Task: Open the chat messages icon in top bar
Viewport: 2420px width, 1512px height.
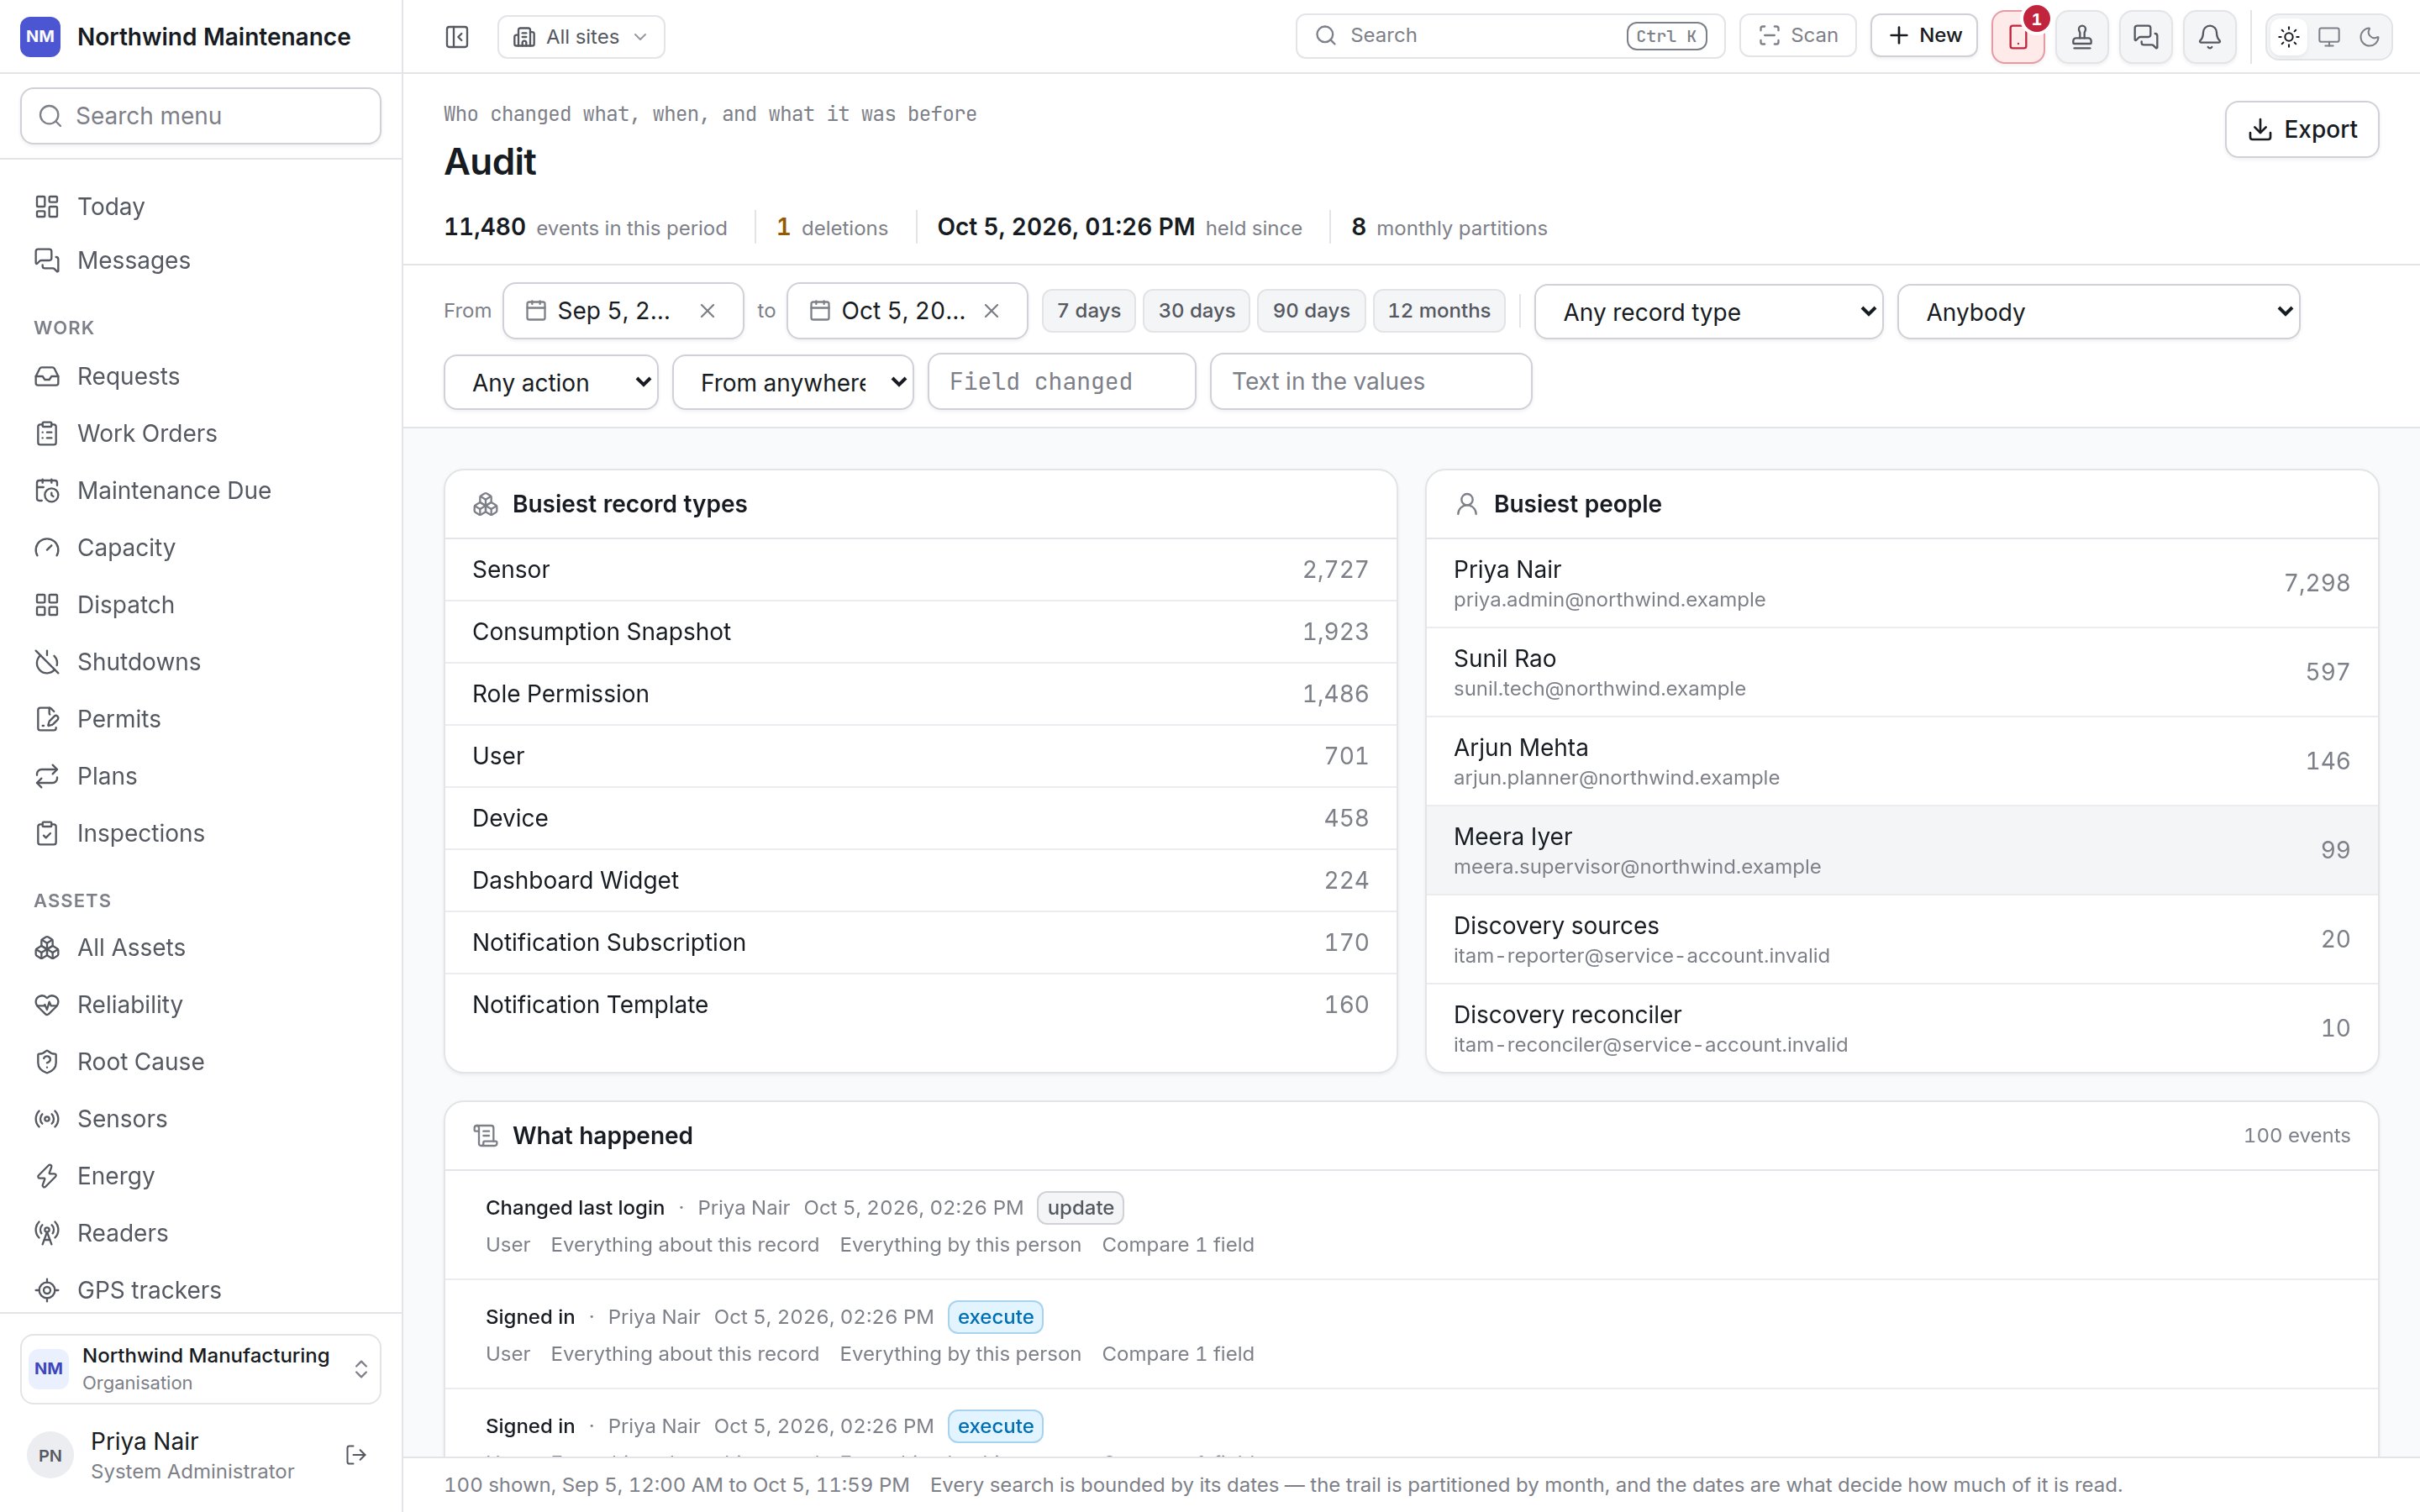Action: [x=2146, y=37]
